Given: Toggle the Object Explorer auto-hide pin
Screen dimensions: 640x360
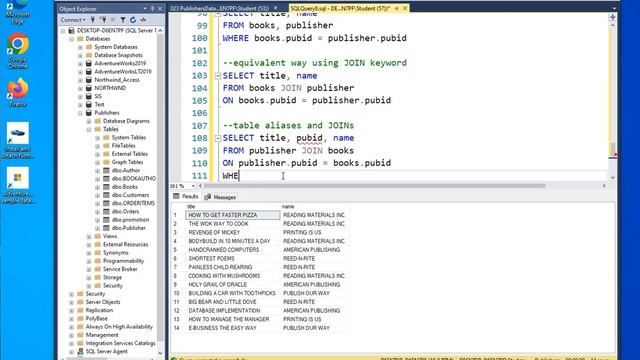Looking at the screenshot, I should (153, 9).
